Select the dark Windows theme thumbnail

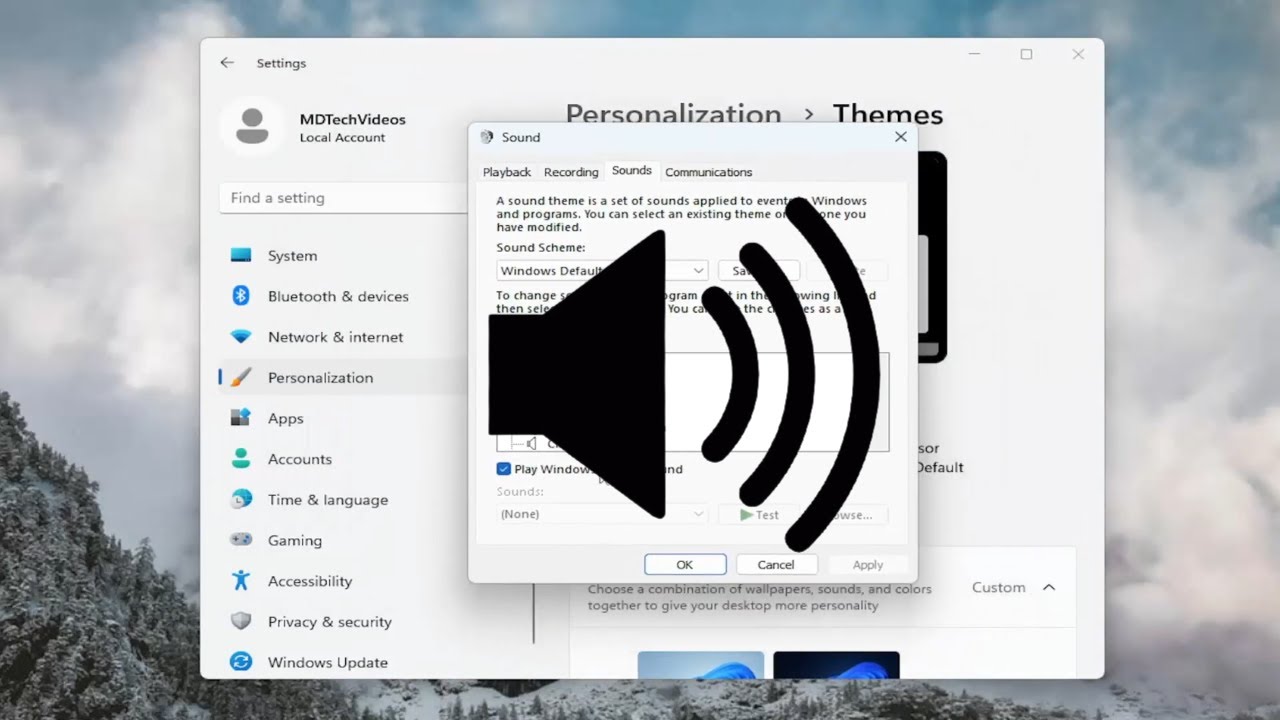coord(836,666)
